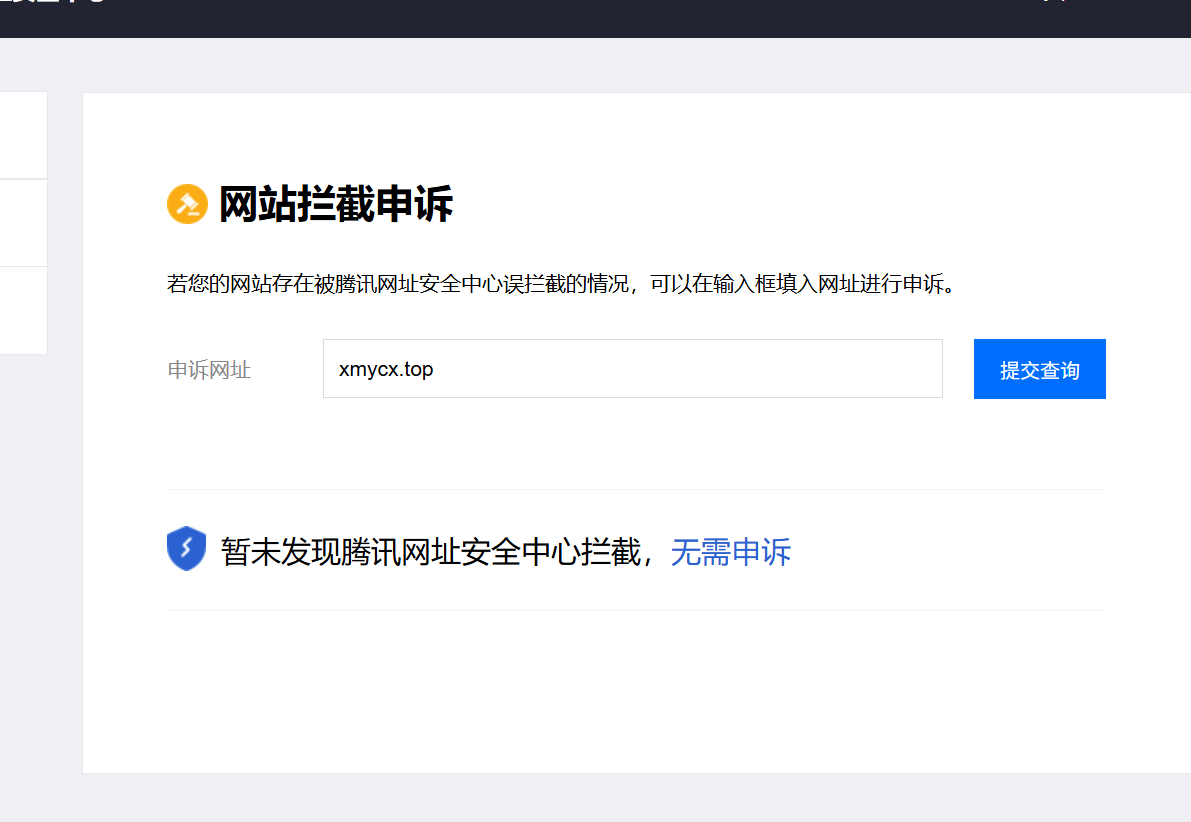This screenshot has height=822, width=1191.
Task: Click the blue shield security icon
Action: [x=186, y=548]
